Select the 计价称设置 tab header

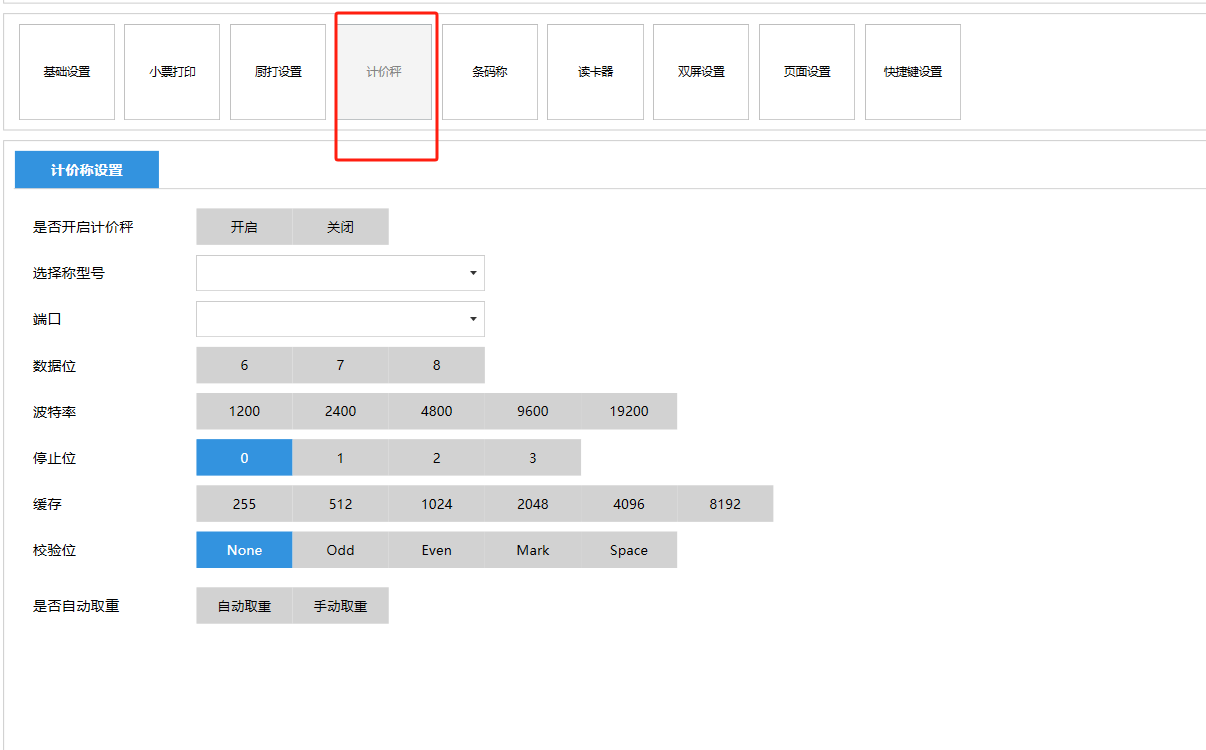pos(87,170)
